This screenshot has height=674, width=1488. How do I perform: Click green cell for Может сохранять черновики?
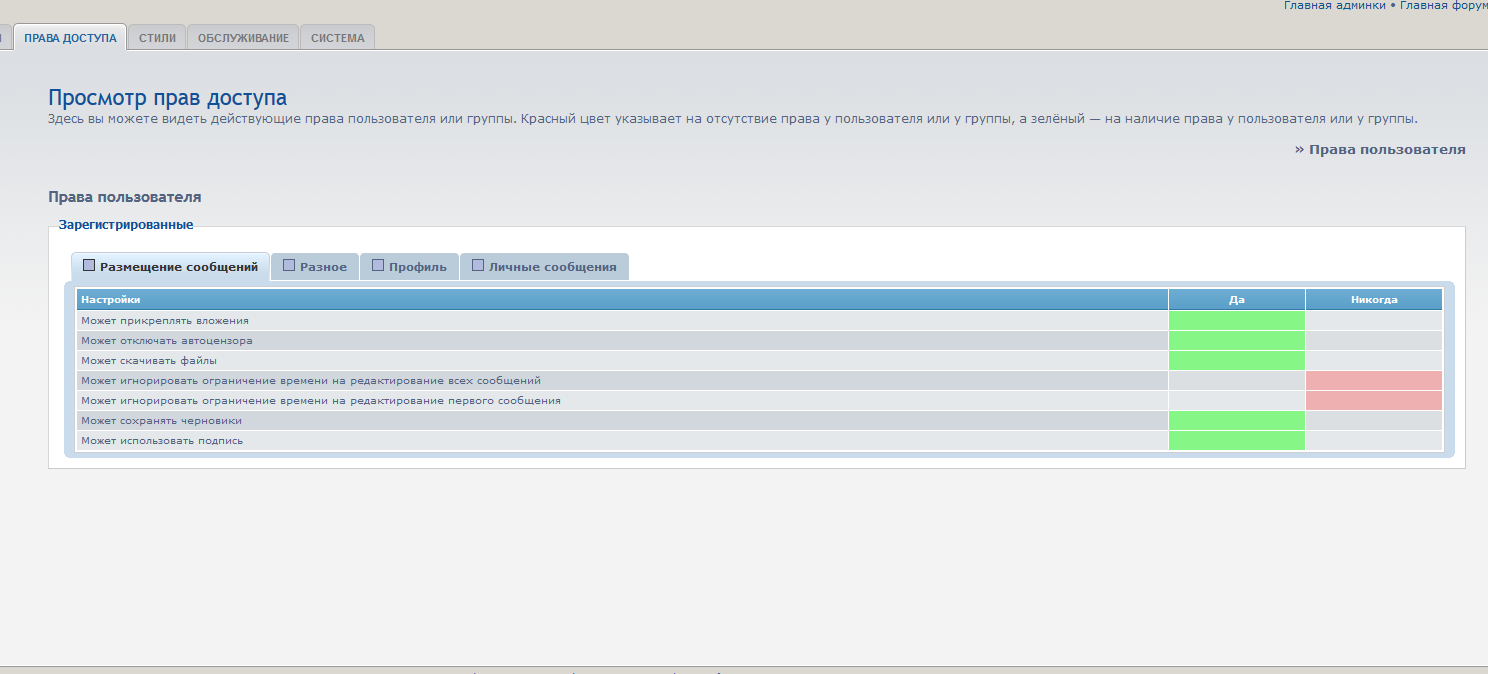(x=1236, y=421)
